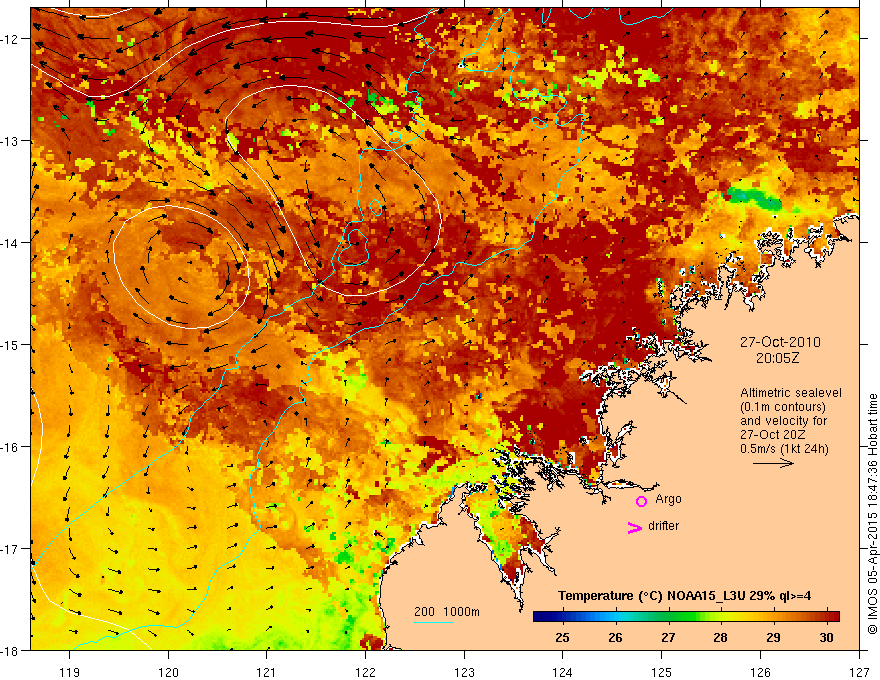The height and width of the screenshot is (680, 880).
Task: Click longitude axis label '123'
Action: click(x=464, y=672)
